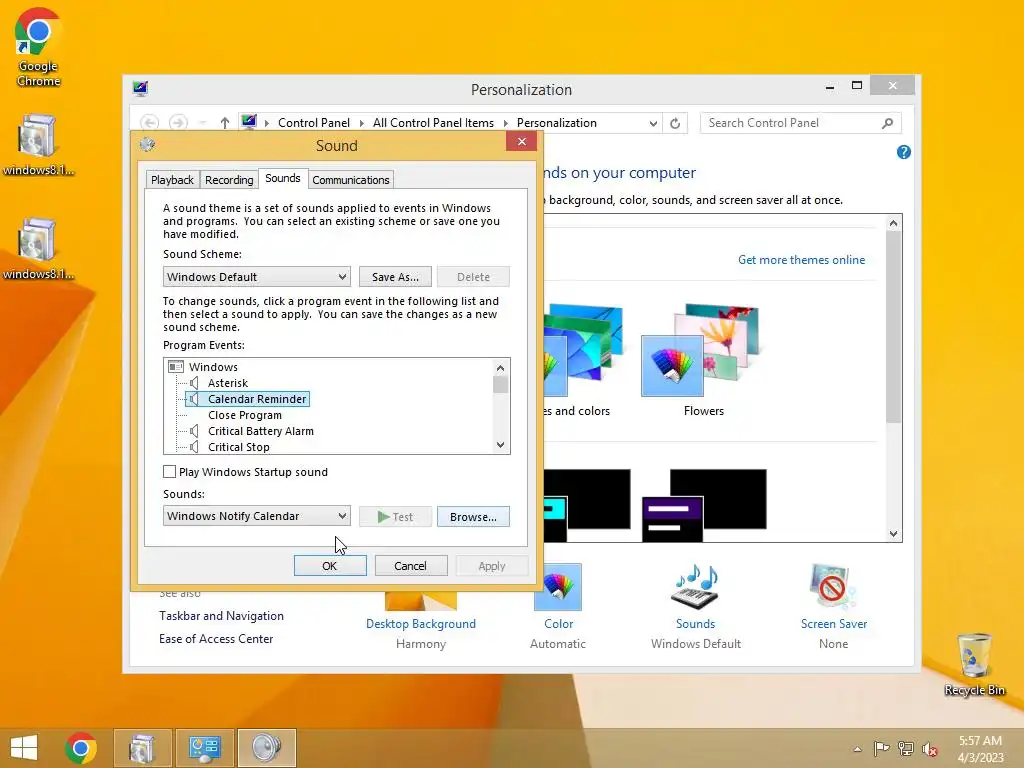1024x768 pixels.
Task: Select the Sounds tab
Action: [283, 178]
